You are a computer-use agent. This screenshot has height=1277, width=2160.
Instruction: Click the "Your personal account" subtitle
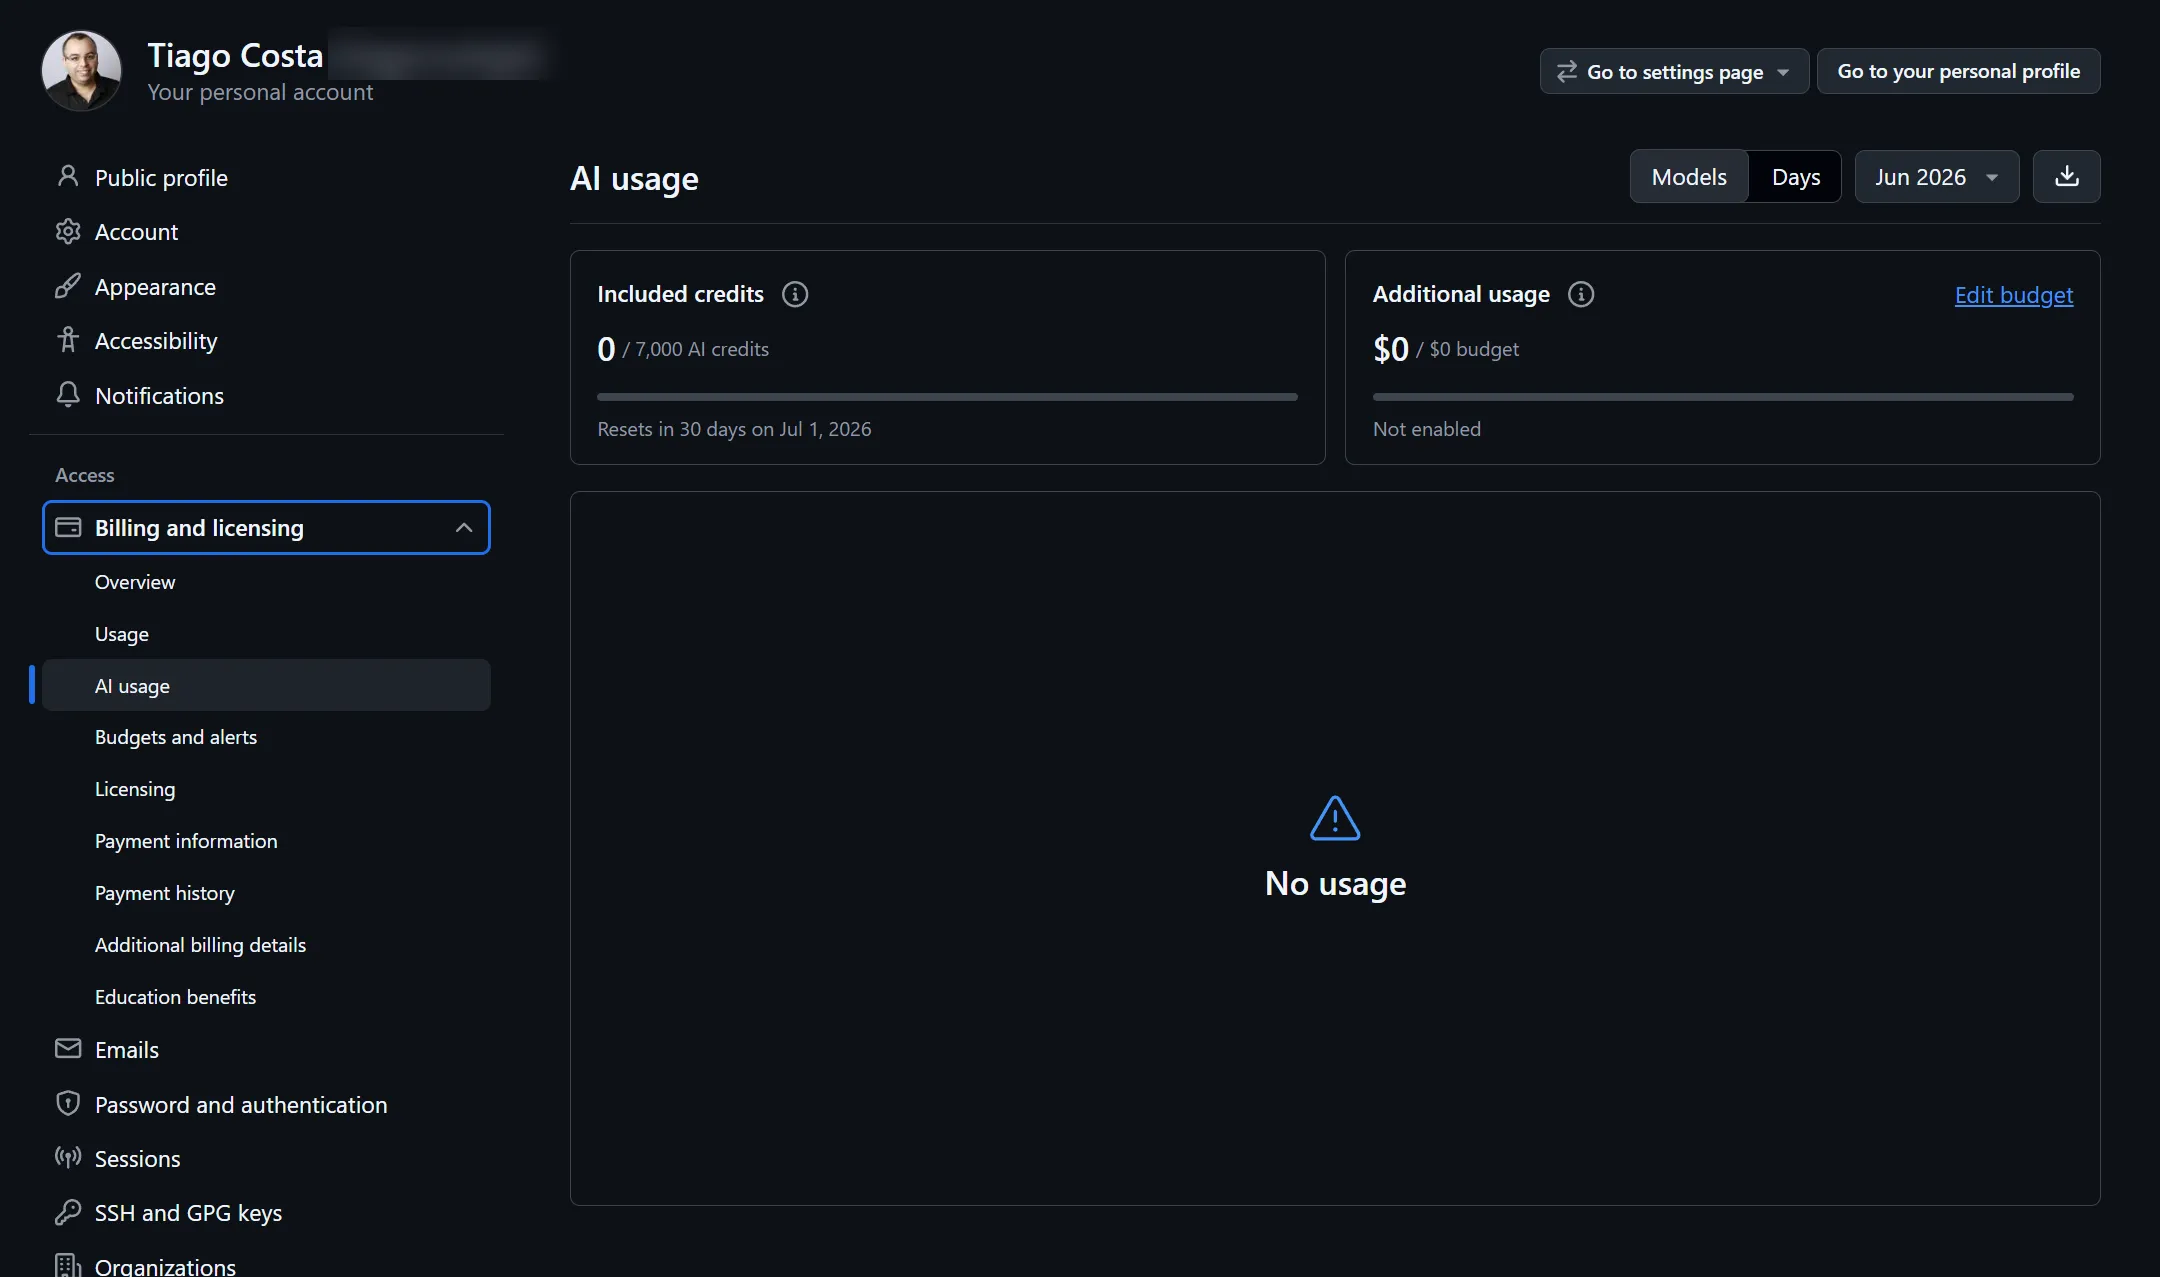260,92
